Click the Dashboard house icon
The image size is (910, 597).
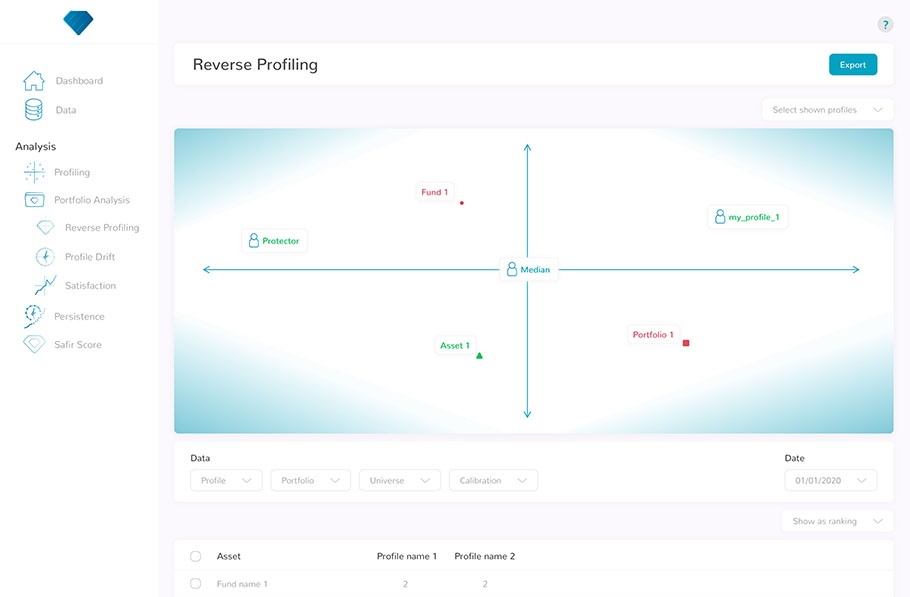click(34, 81)
